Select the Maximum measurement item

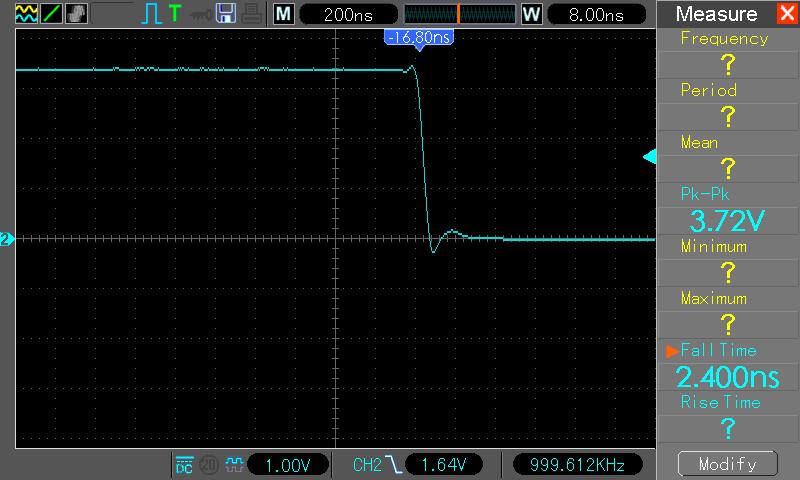pos(713,298)
